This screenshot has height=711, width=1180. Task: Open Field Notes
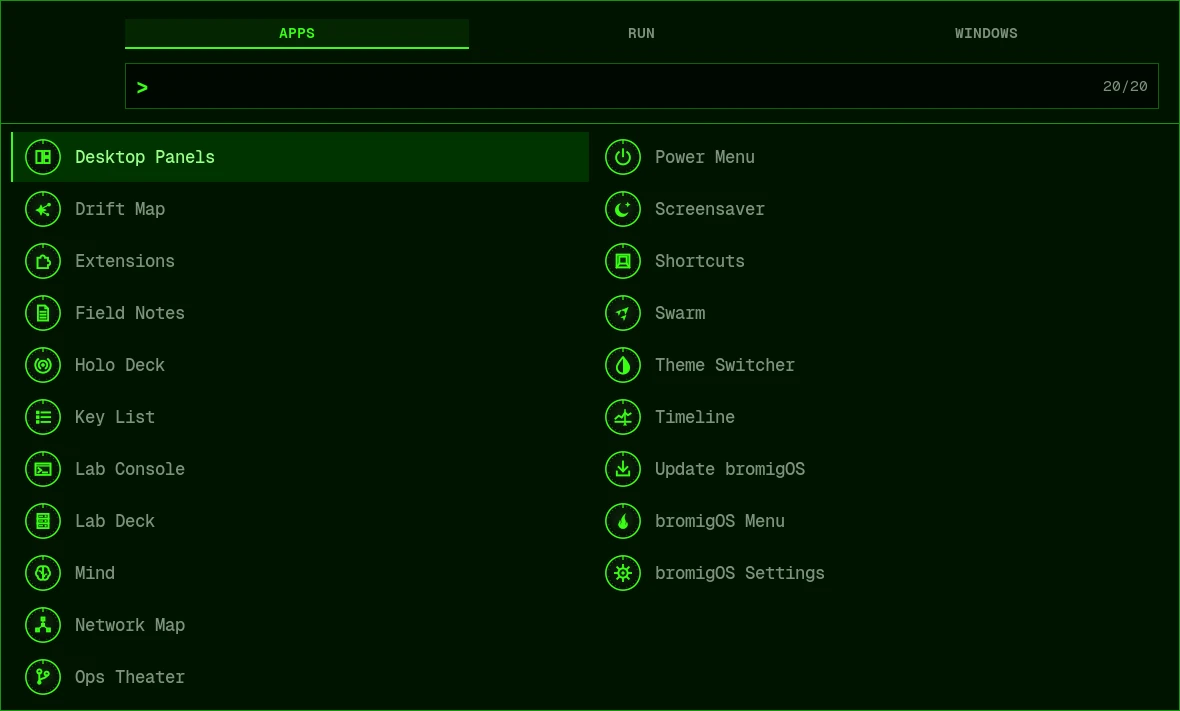300,313
